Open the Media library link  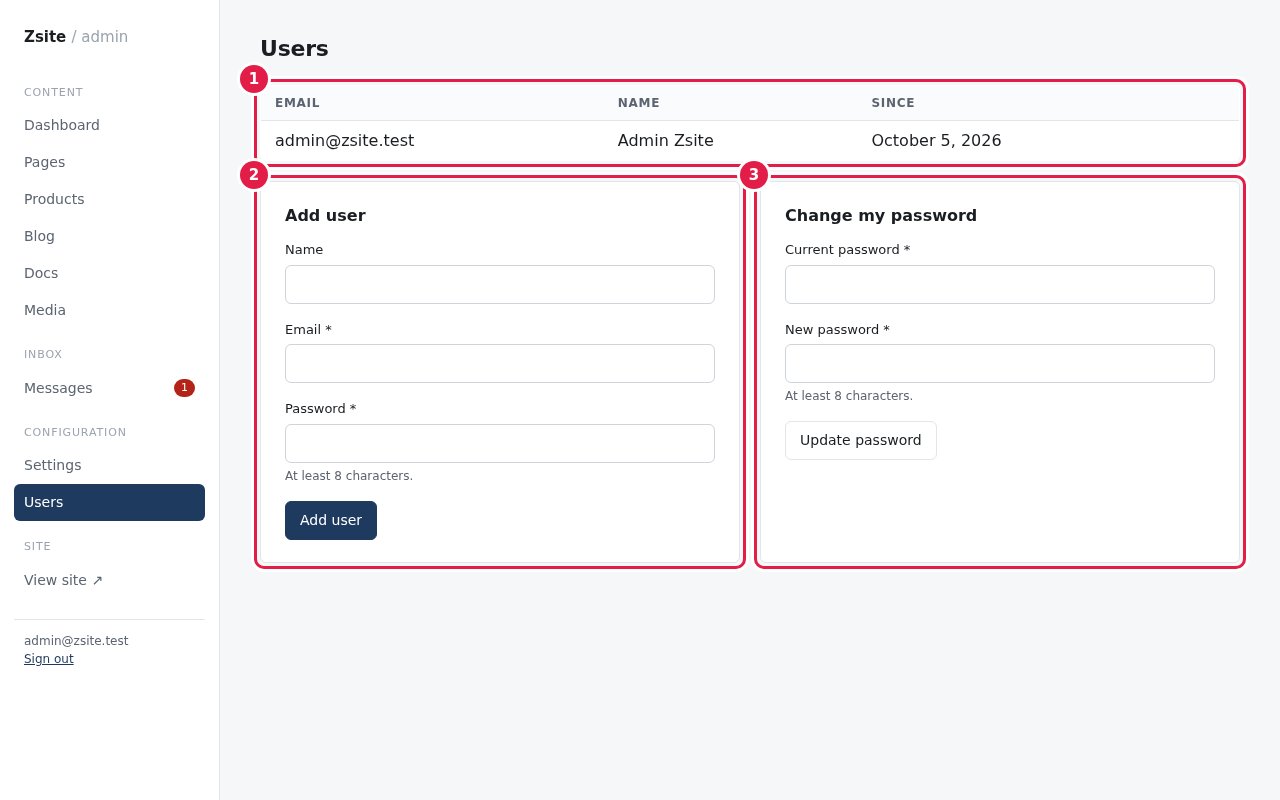[x=109, y=310]
